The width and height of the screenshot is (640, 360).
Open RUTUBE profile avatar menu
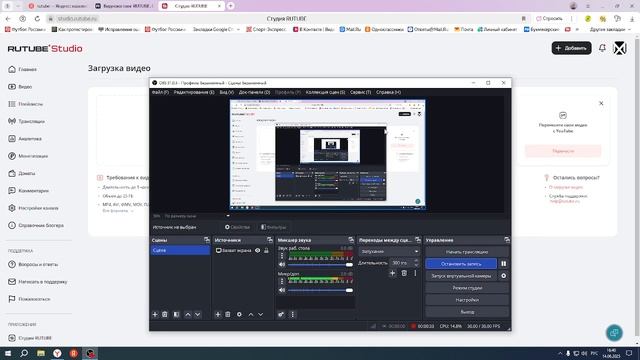point(620,48)
